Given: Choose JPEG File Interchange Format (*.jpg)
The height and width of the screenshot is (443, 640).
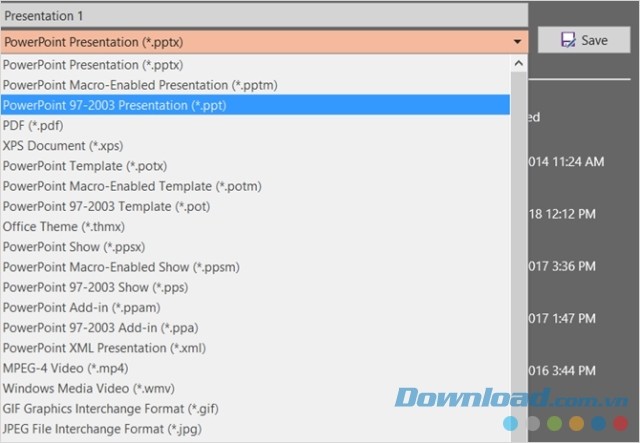Looking at the screenshot, I should tap(256, 429).
